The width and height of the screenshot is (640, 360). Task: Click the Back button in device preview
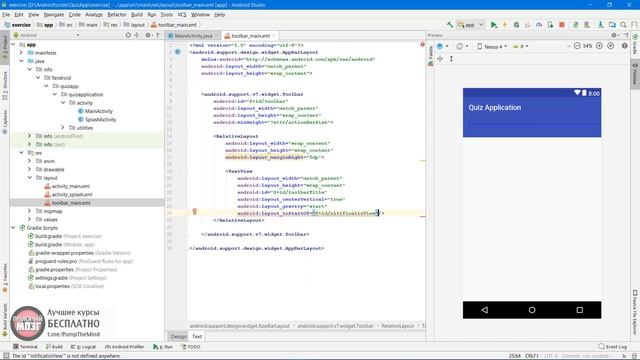point(484,310)
